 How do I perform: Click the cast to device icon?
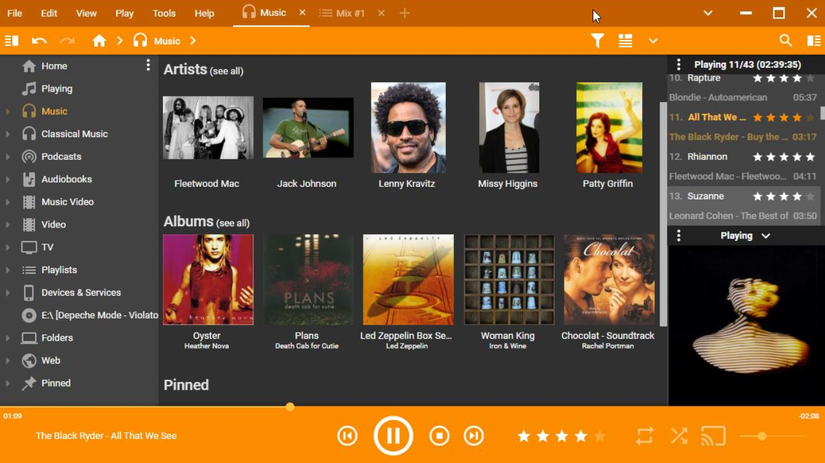pyautogui.click(x=713, y=436)
